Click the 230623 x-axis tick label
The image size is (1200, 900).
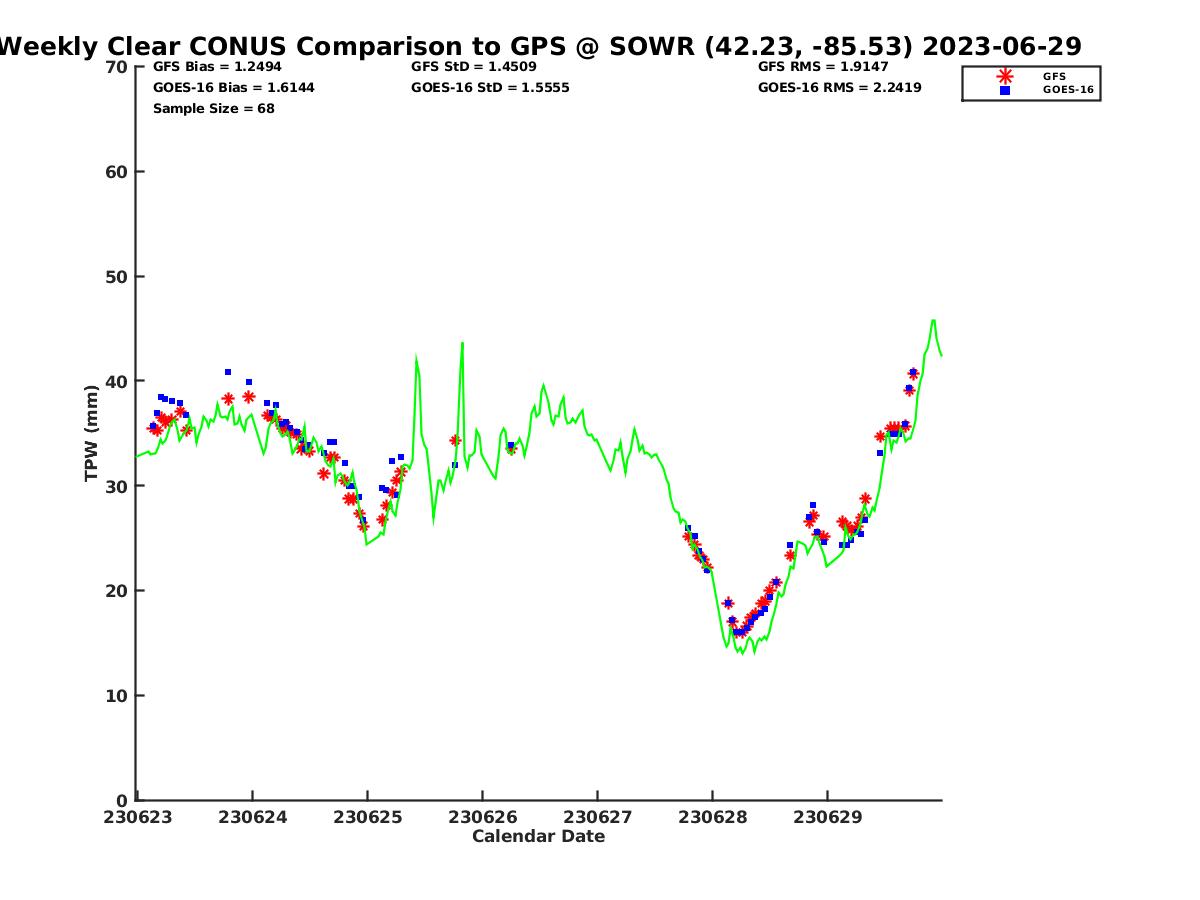138,817
